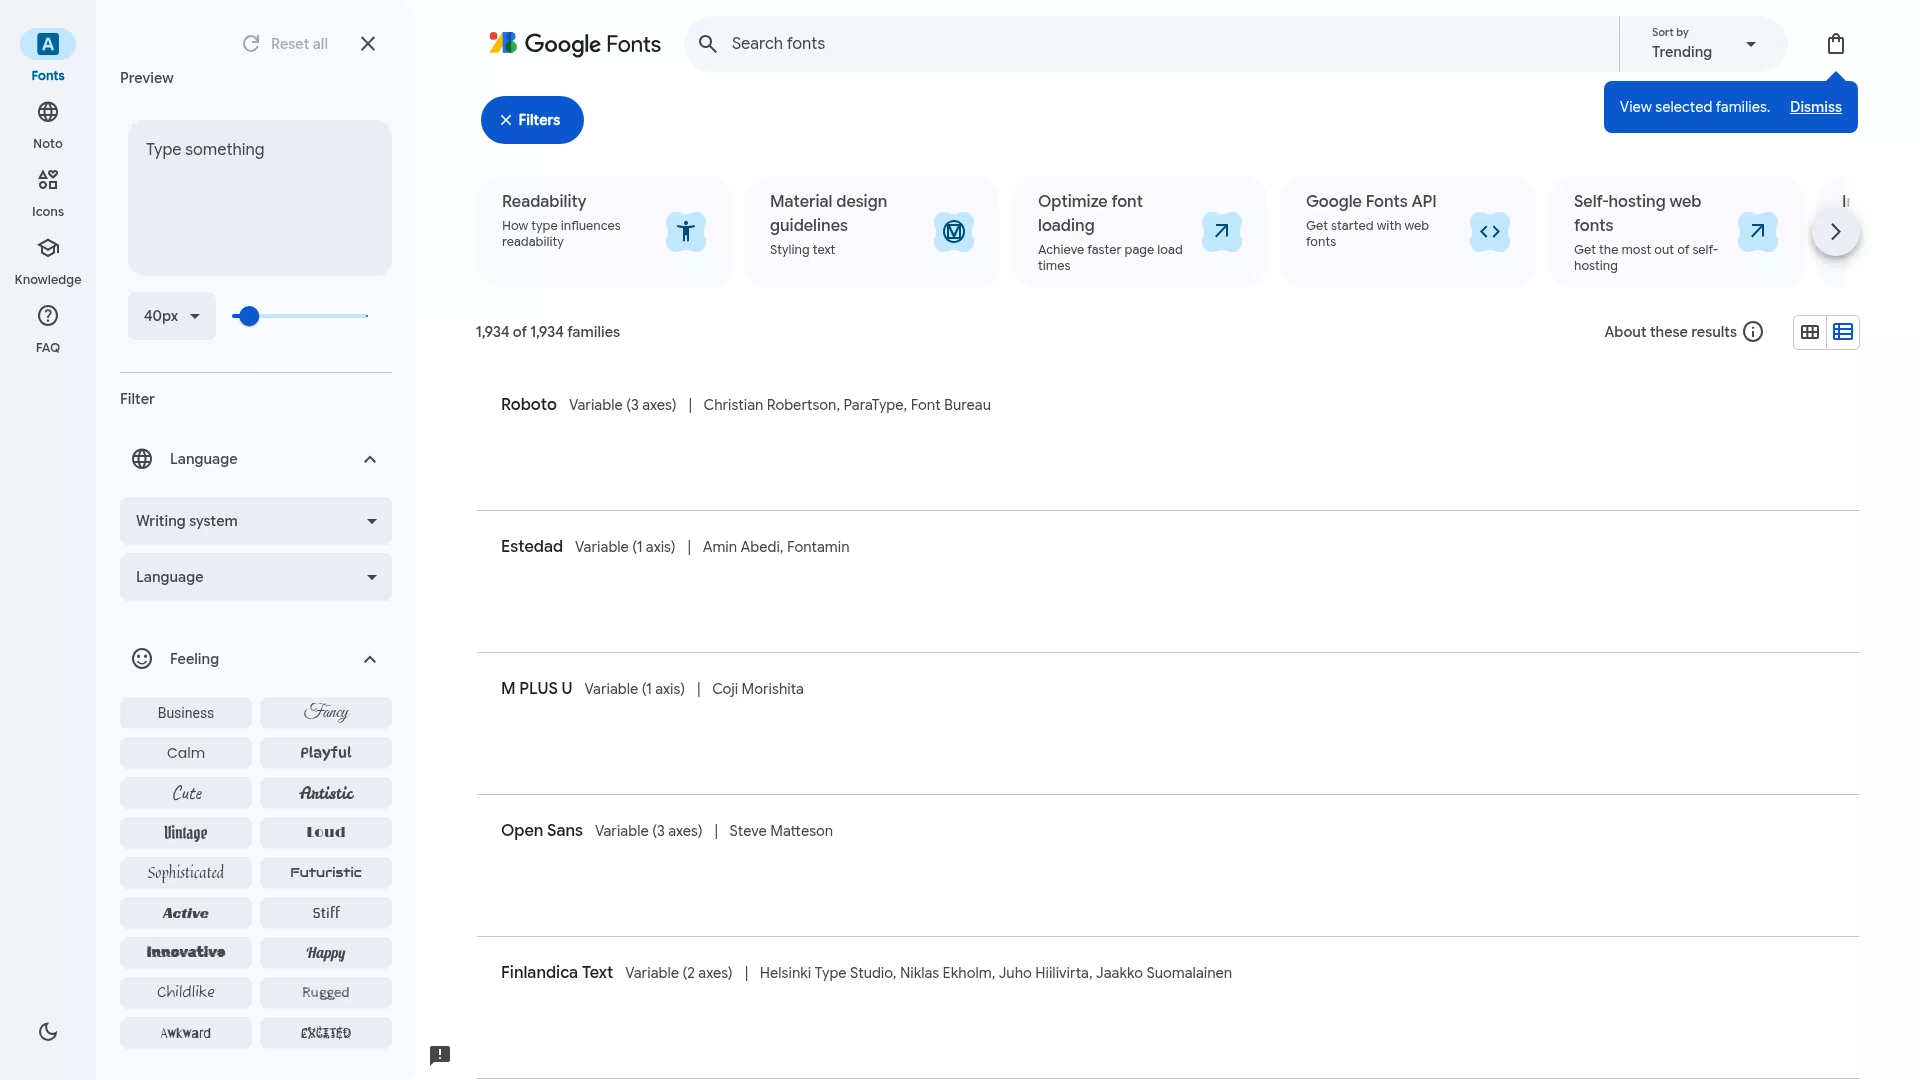Toggle the Awkward feeling filter

[186, 1033]
